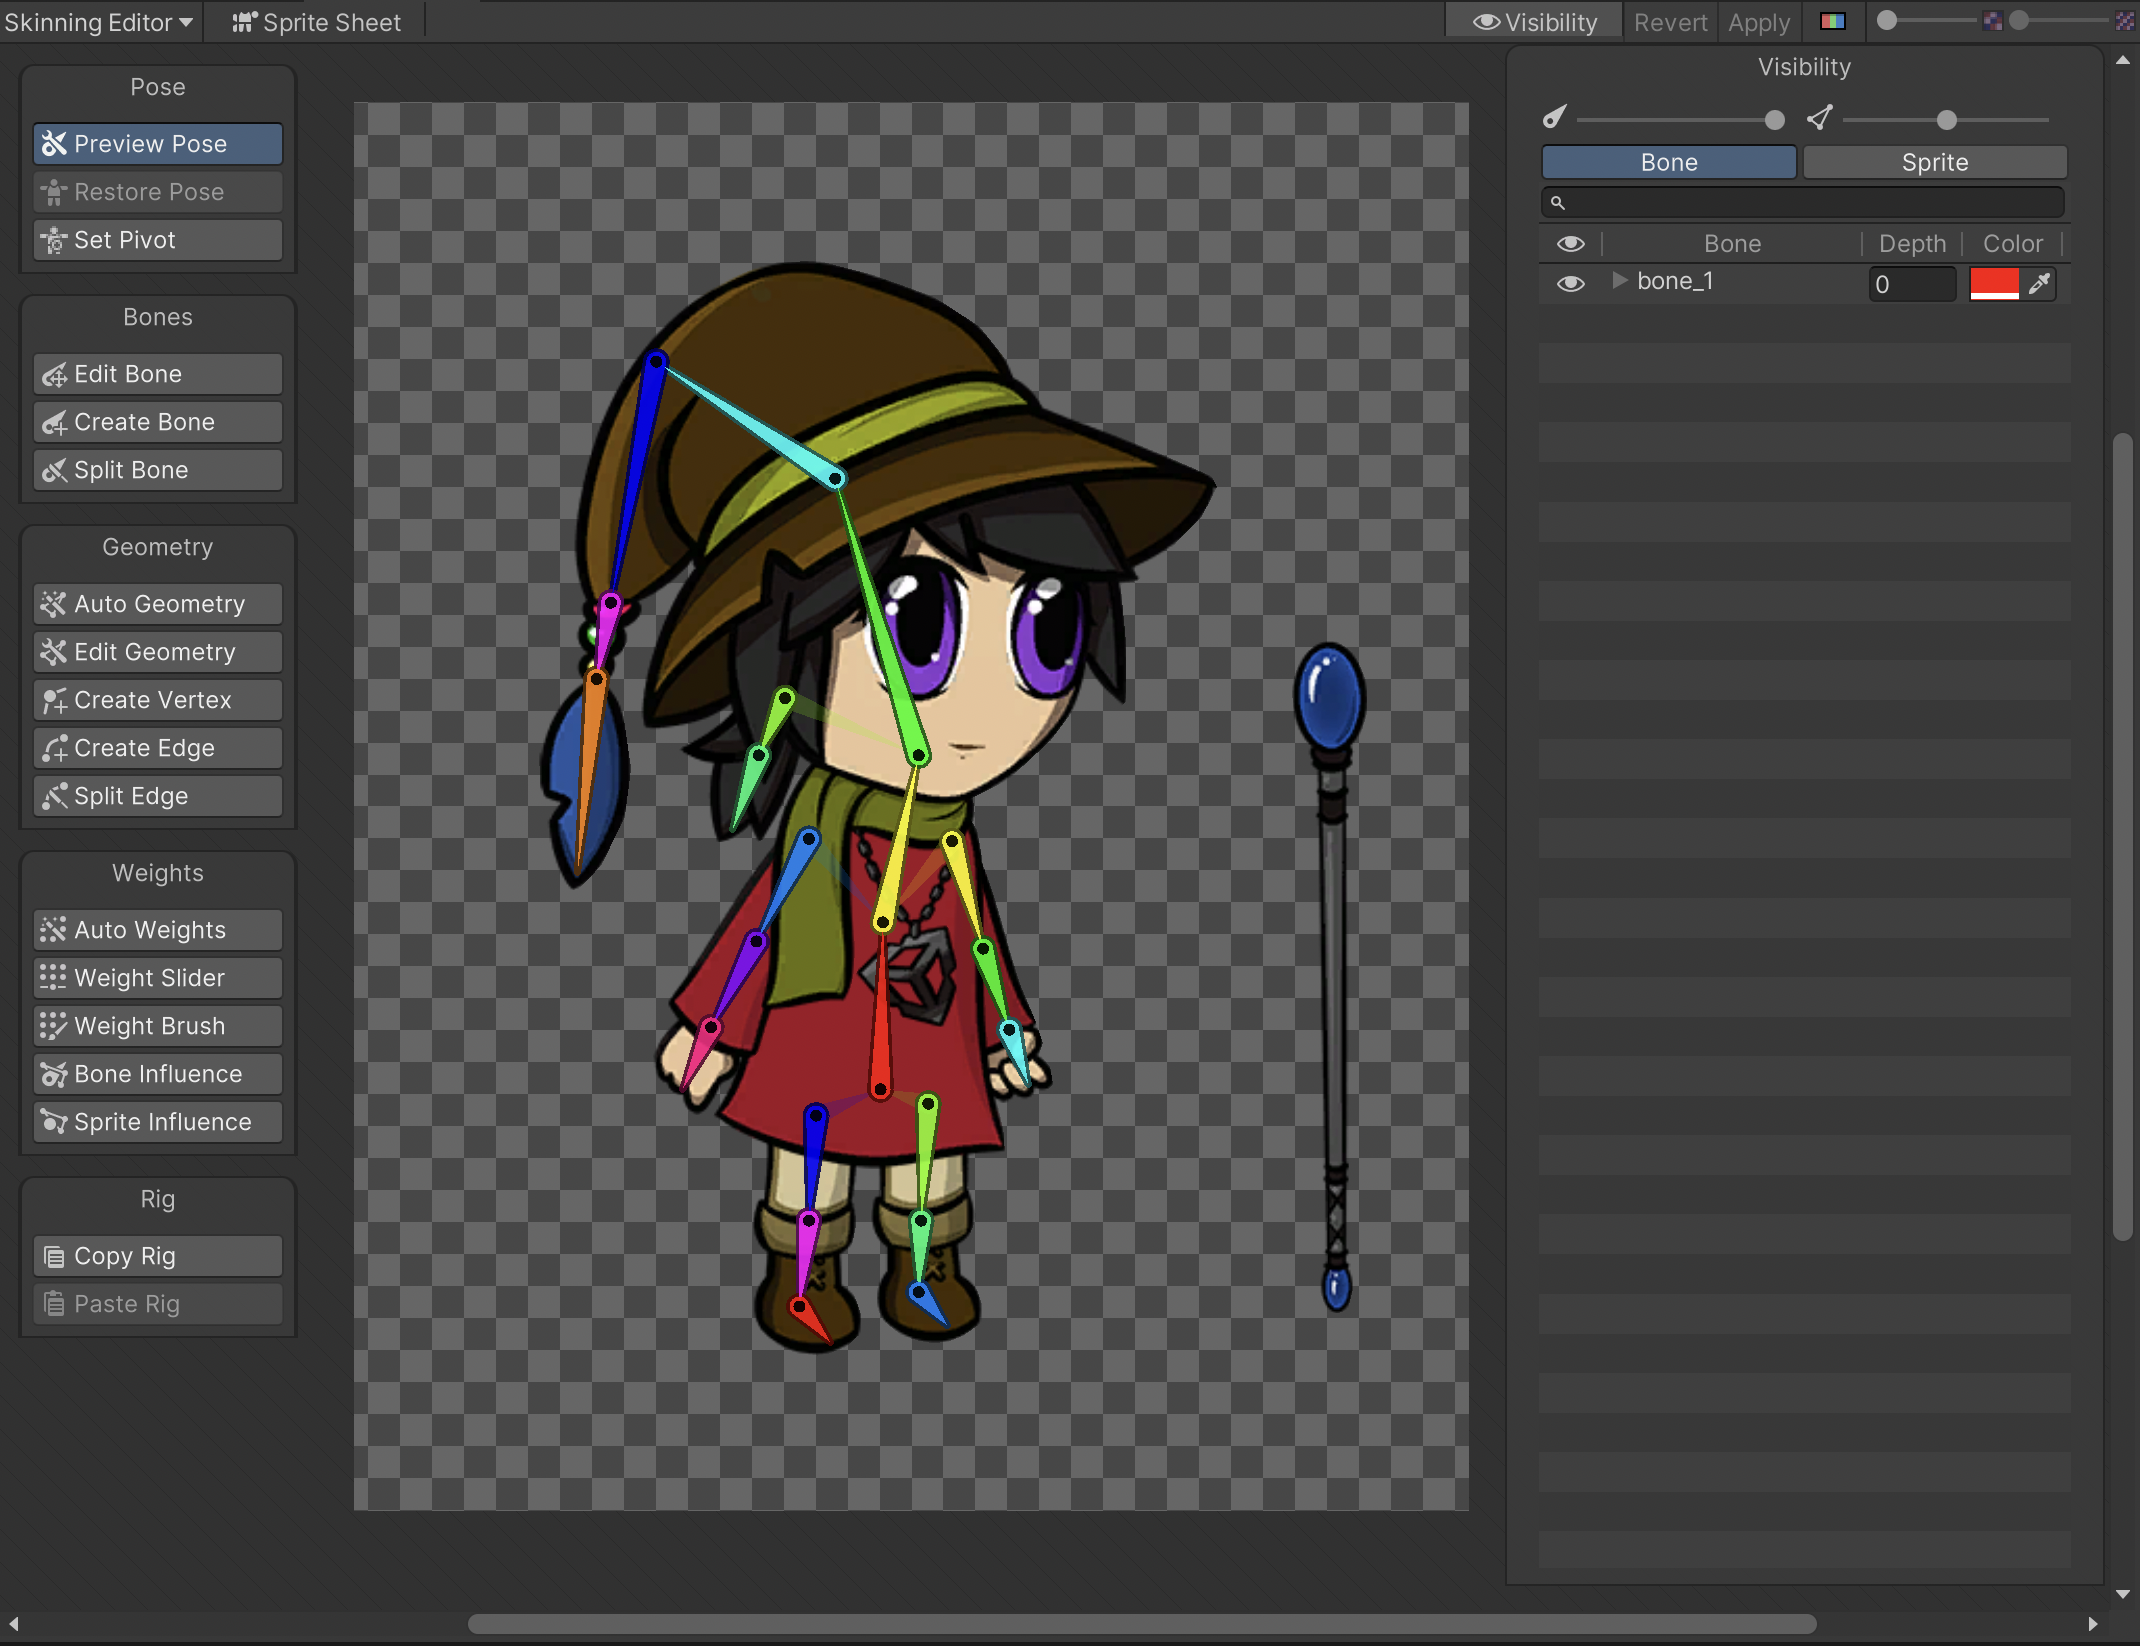
Task: Toggle eye icon for bone_1 row
Action: point(1568,282)
